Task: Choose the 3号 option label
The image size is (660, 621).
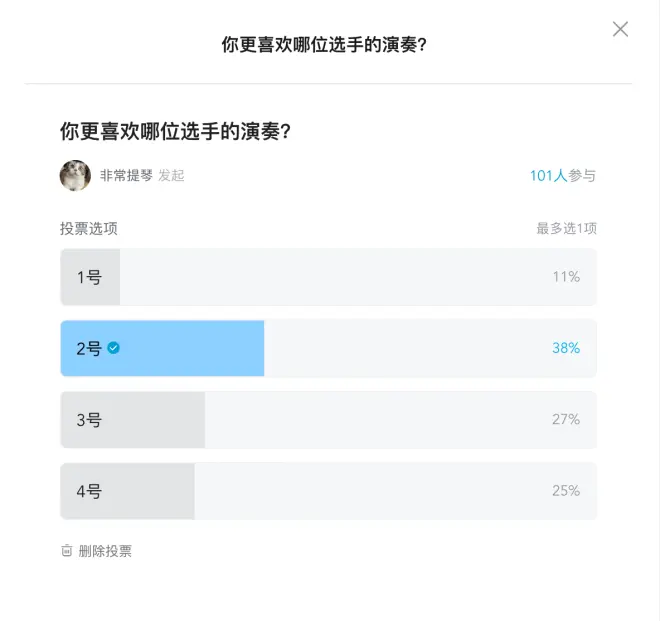Action: click(89, 420)
